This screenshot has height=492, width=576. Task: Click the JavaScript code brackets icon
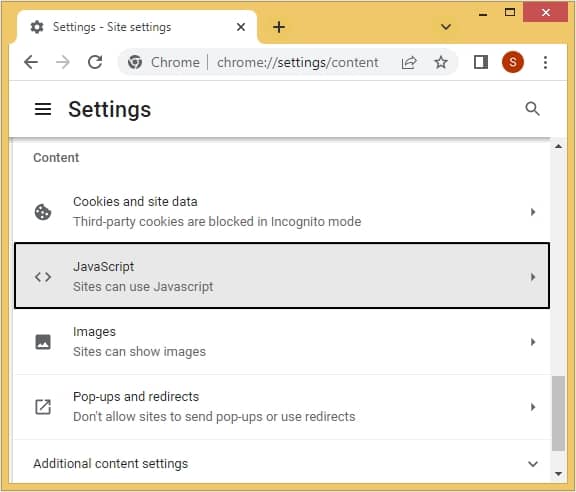click(43, 277)
